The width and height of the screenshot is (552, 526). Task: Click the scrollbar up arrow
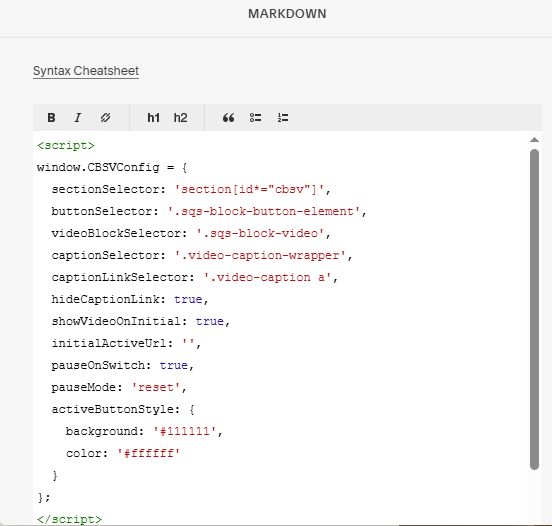point(534,140)
